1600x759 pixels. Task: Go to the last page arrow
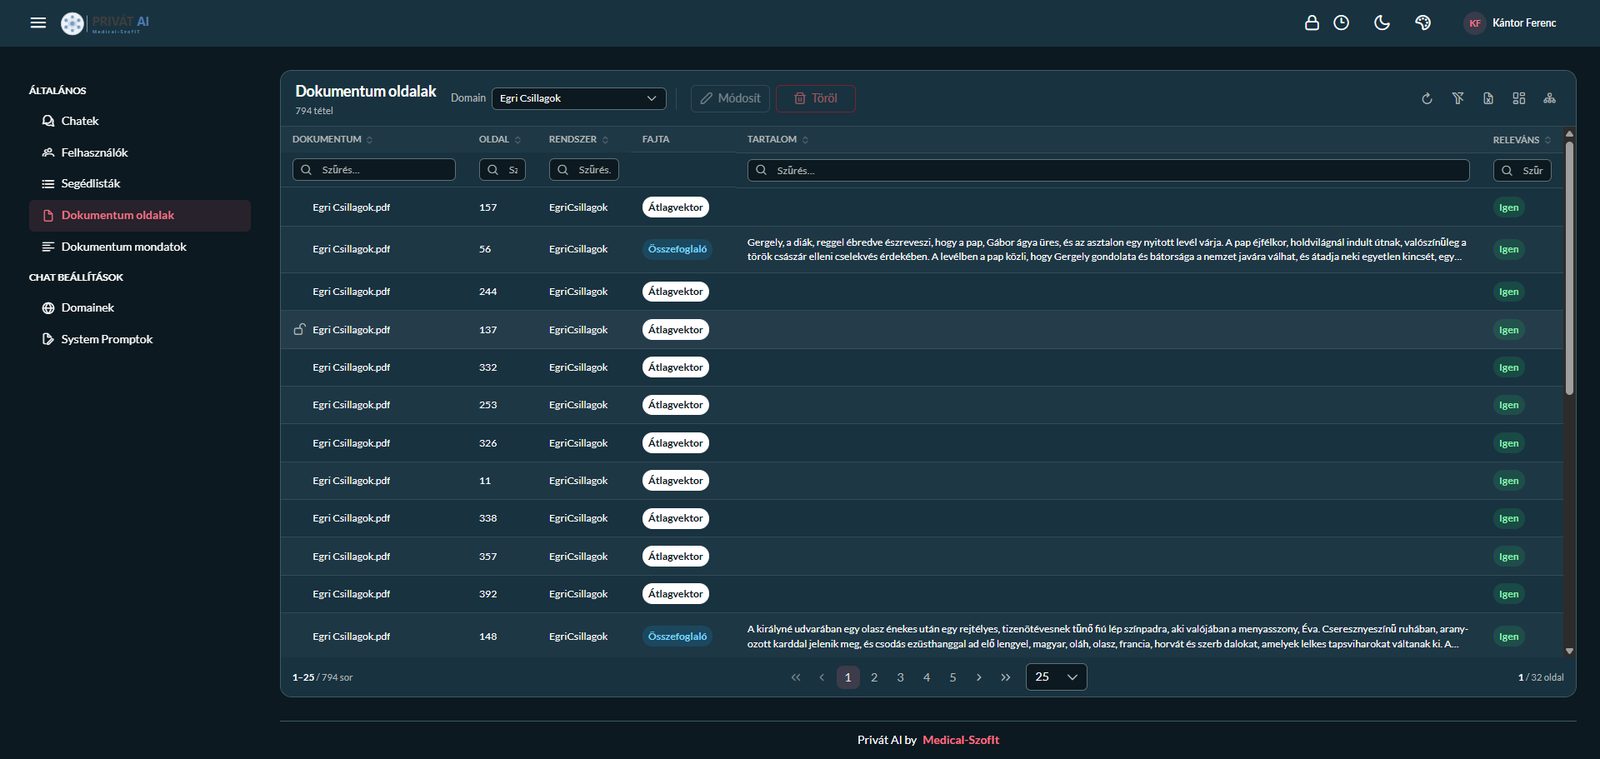click(1005, 677)
